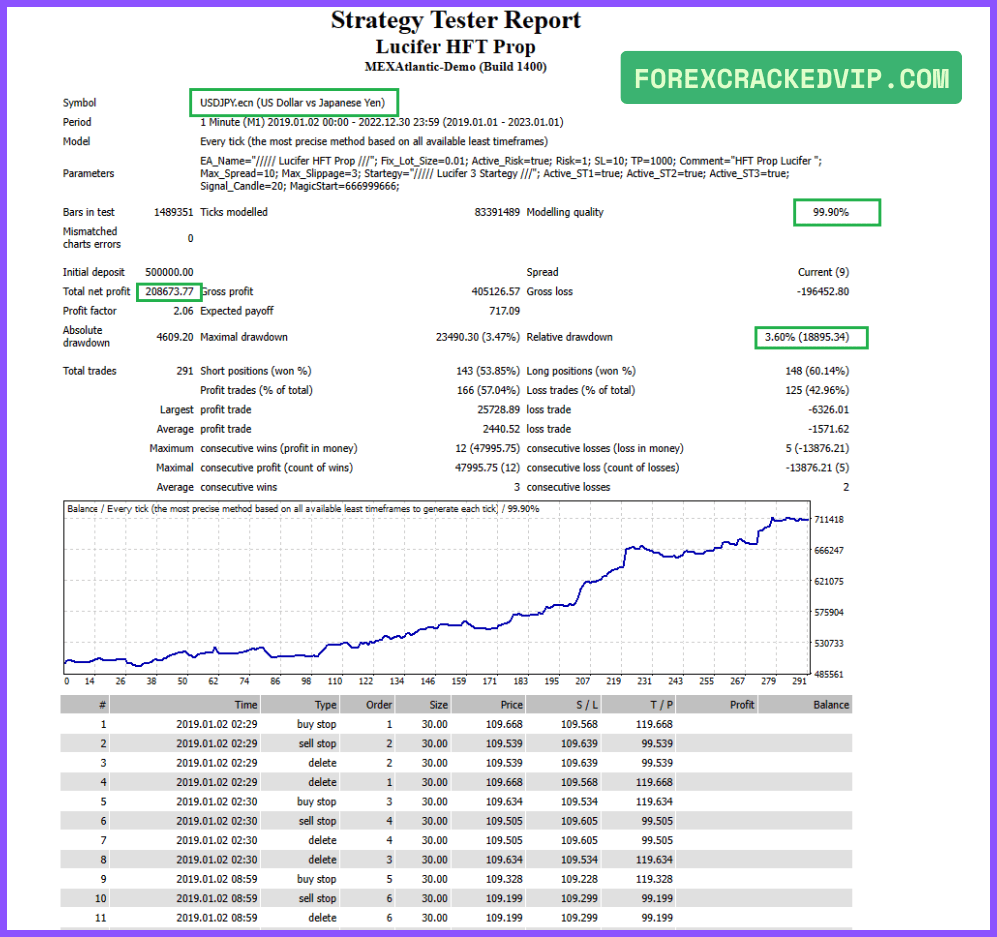Click total net profit 208673.77

pyautogui.click(x=169, y=292)
